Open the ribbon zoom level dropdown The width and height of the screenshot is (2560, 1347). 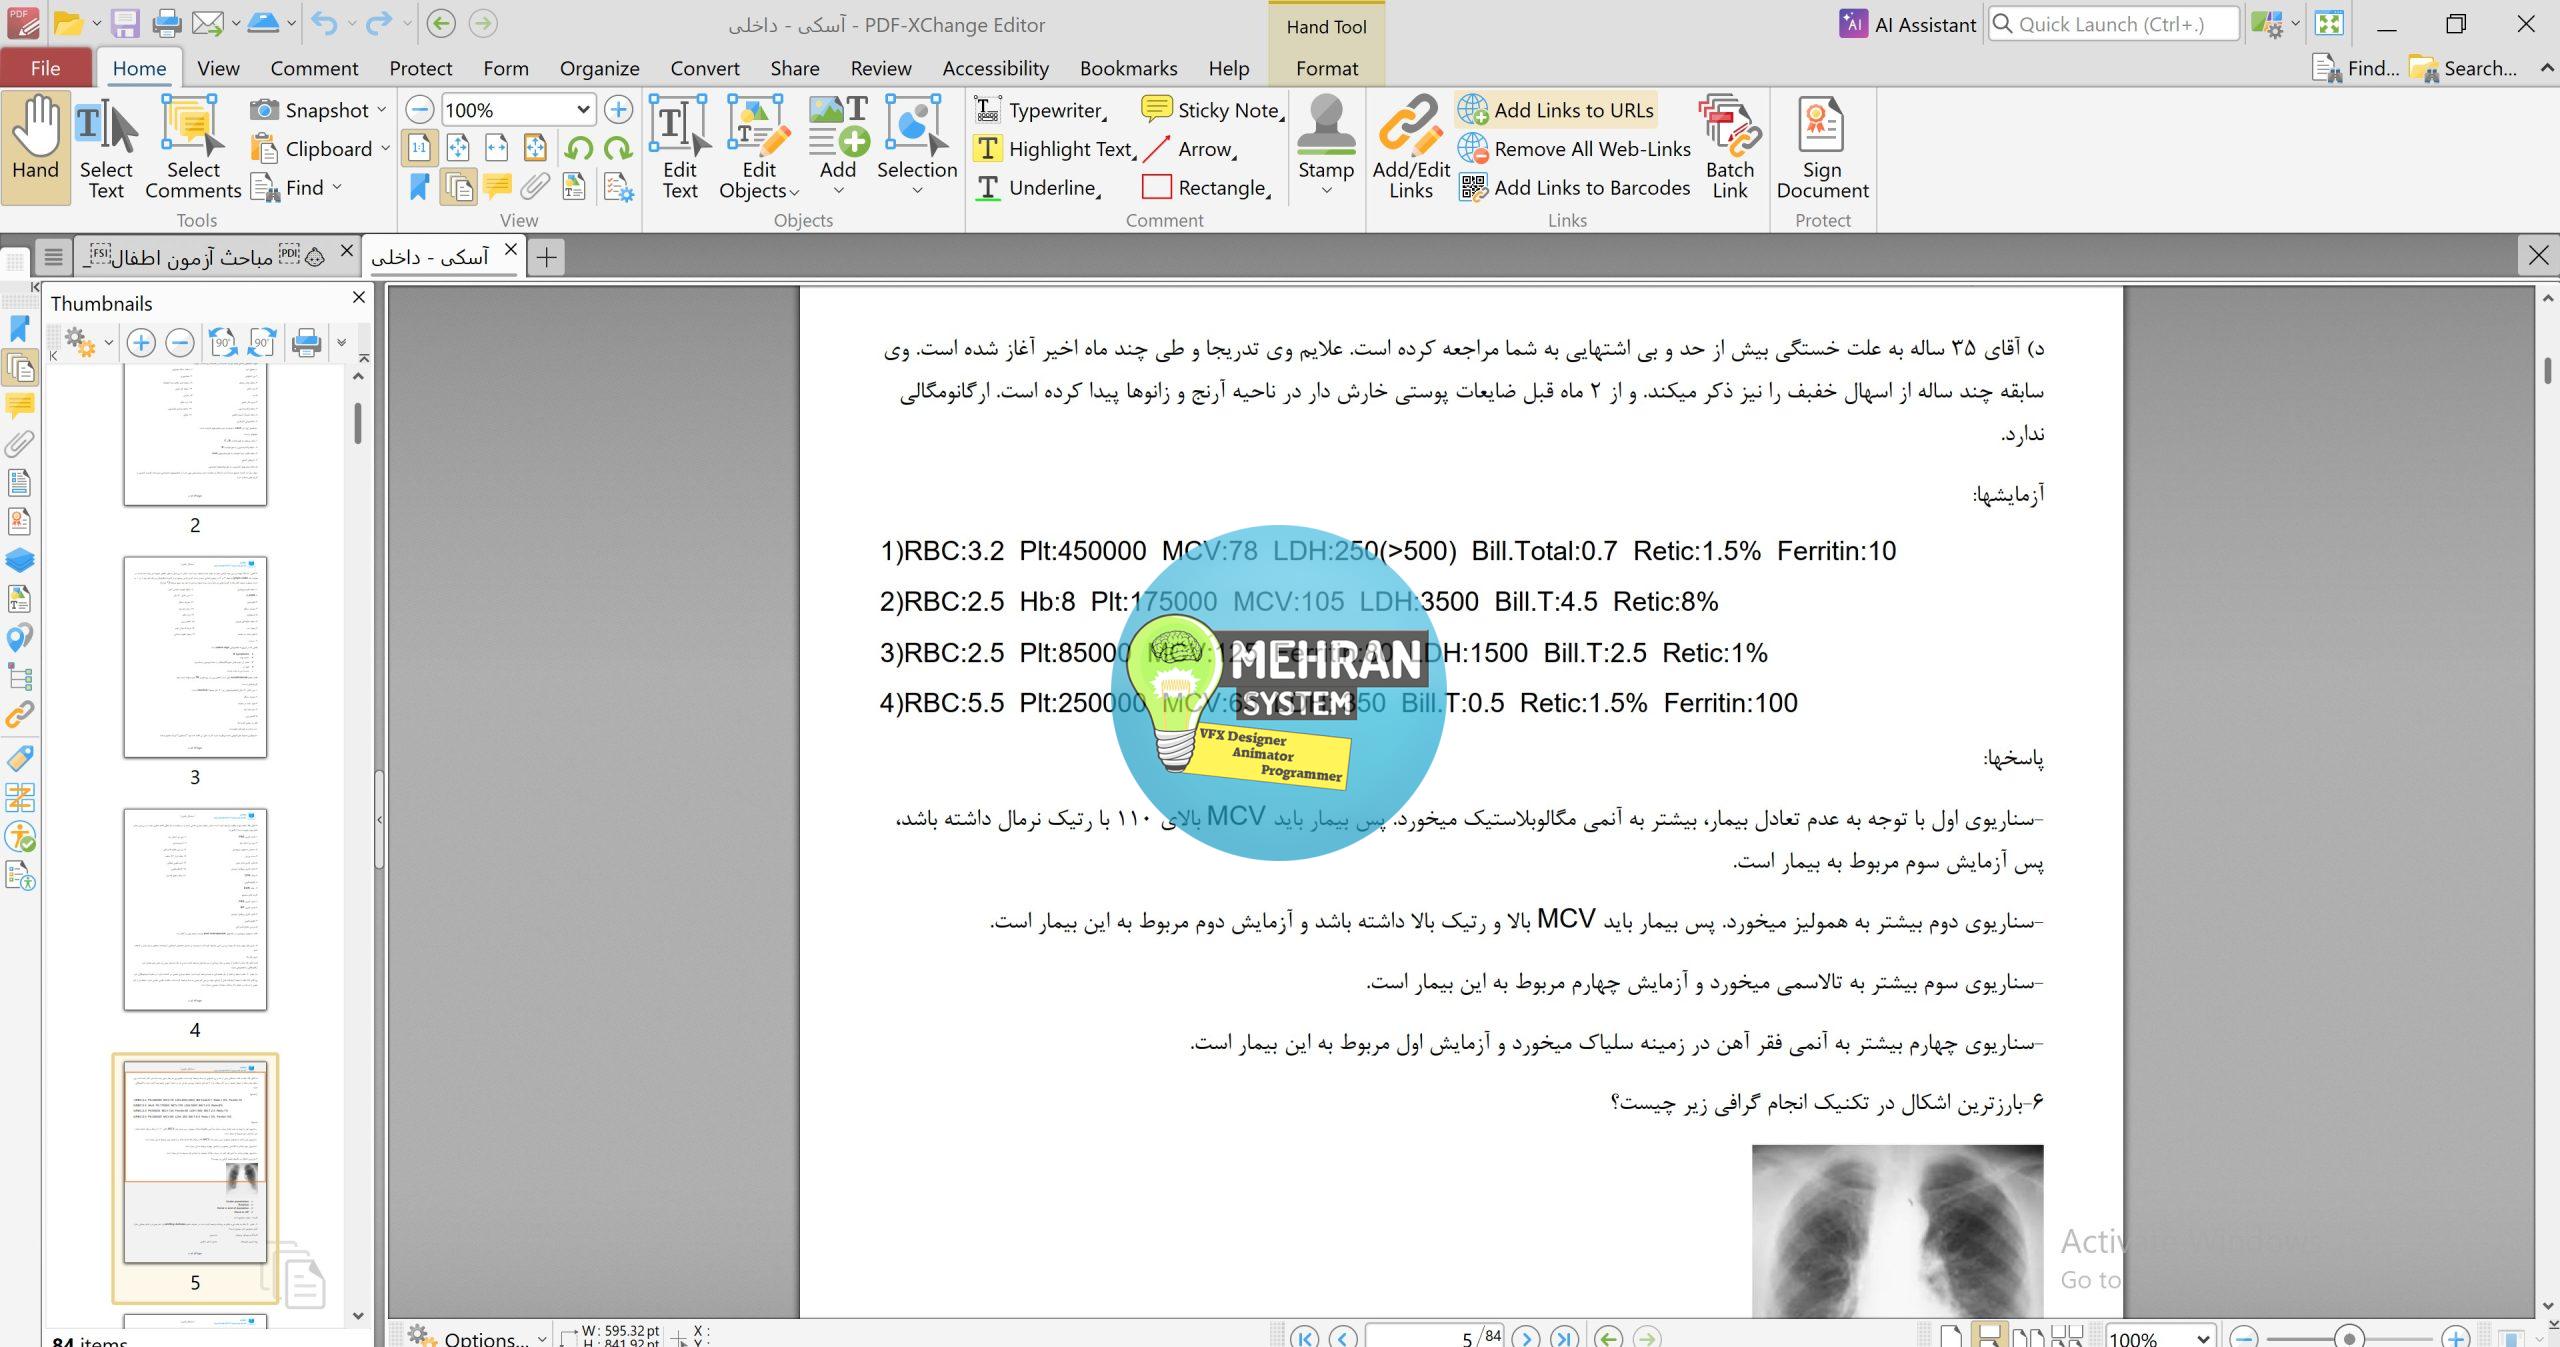coord(583,110)
